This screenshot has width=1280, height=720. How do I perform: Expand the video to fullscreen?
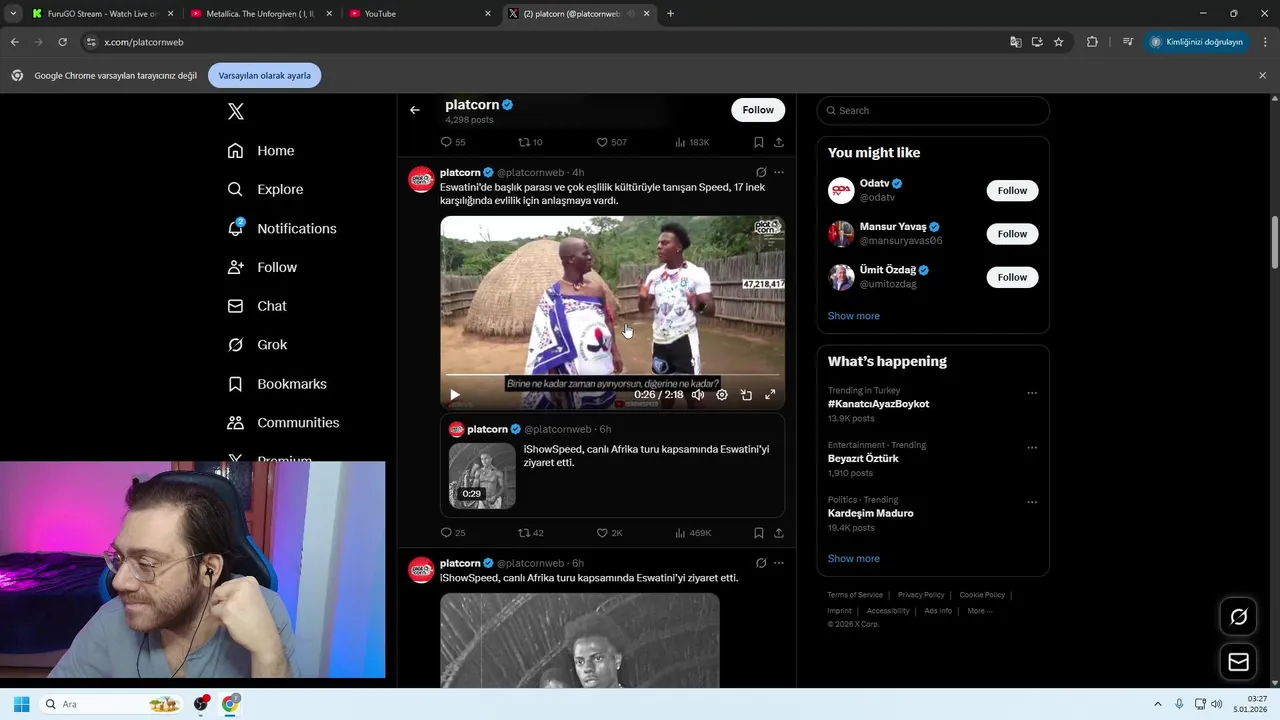770,395
